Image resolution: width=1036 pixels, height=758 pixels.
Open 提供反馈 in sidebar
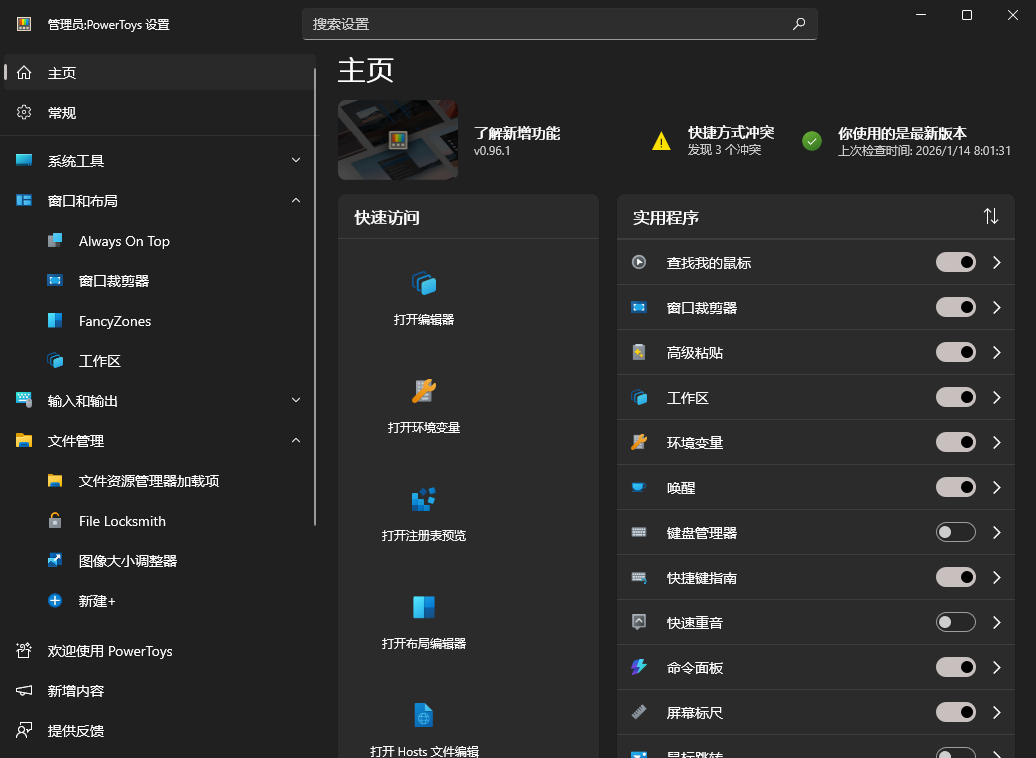click(159, 730)
